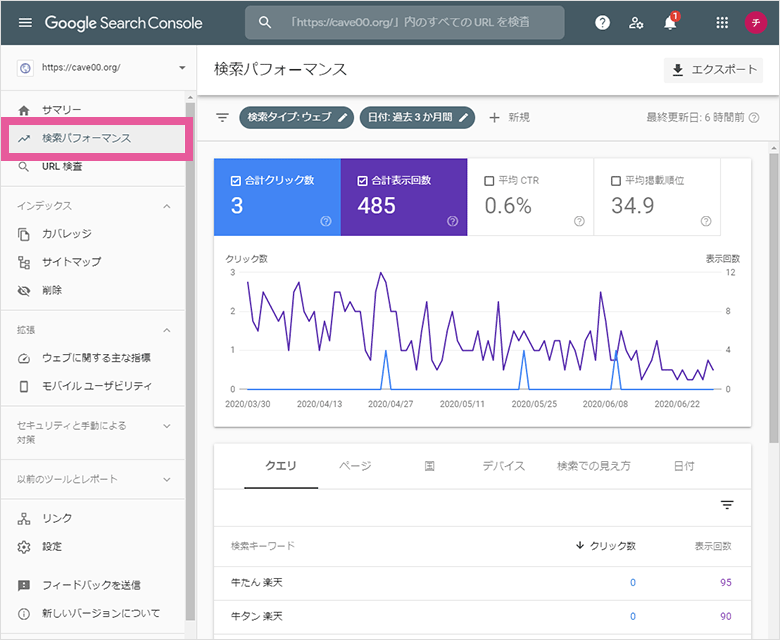Switch to the クエリ tab

pyautogui.click(x=281, y=466)
